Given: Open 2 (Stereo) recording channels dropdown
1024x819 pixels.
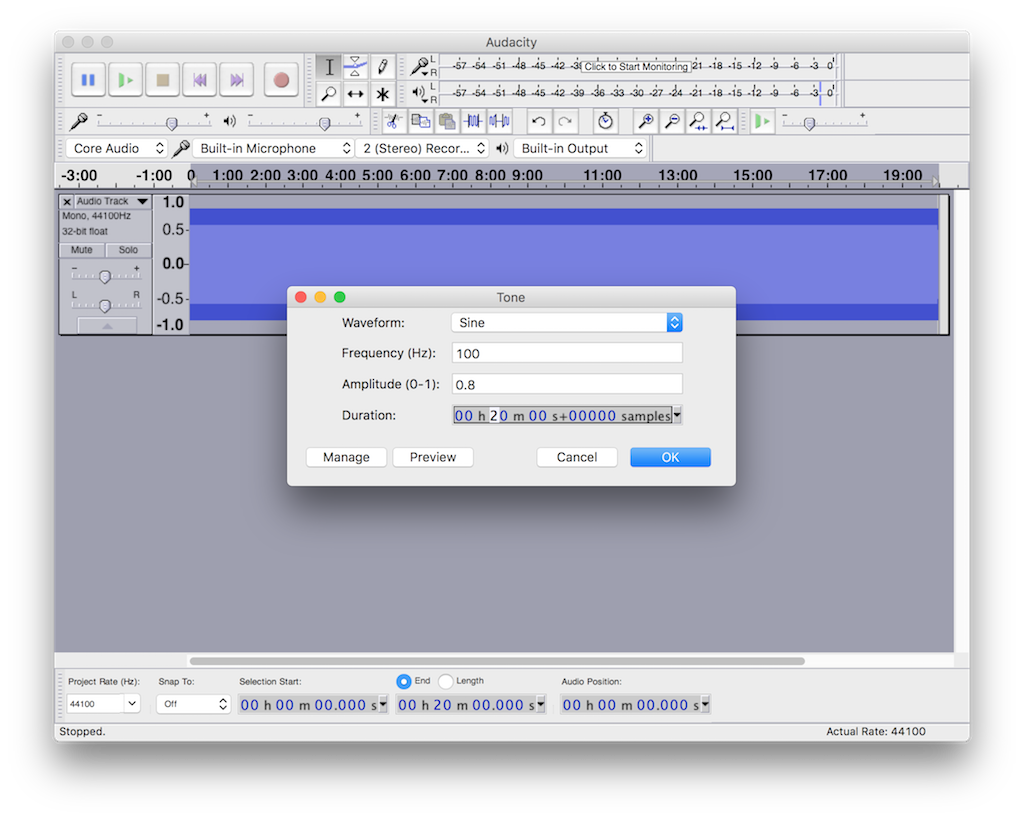Looking at the screenshot, I should pos(422,148).
